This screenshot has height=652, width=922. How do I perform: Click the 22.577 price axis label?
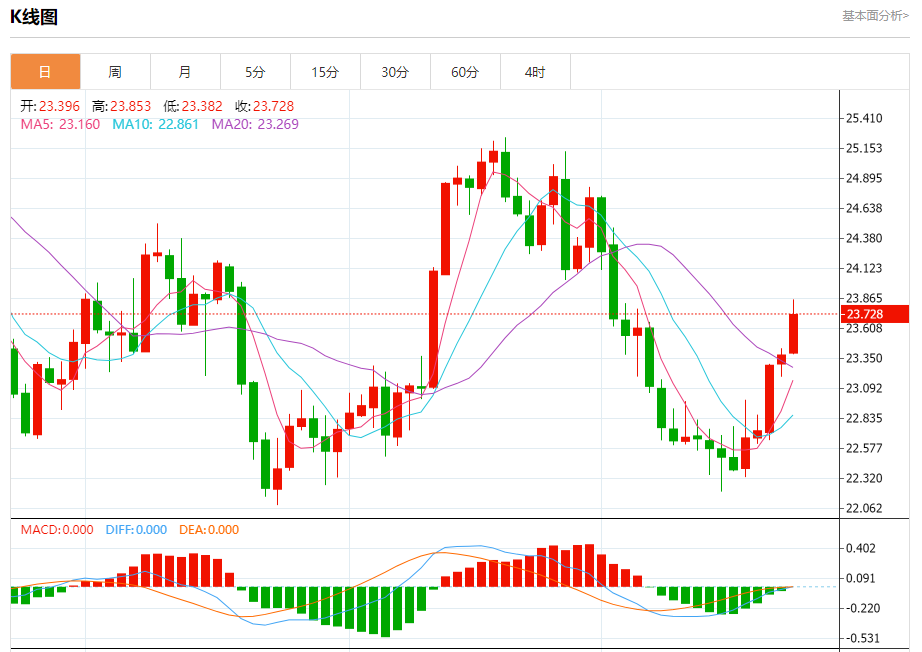pos(864,448)
